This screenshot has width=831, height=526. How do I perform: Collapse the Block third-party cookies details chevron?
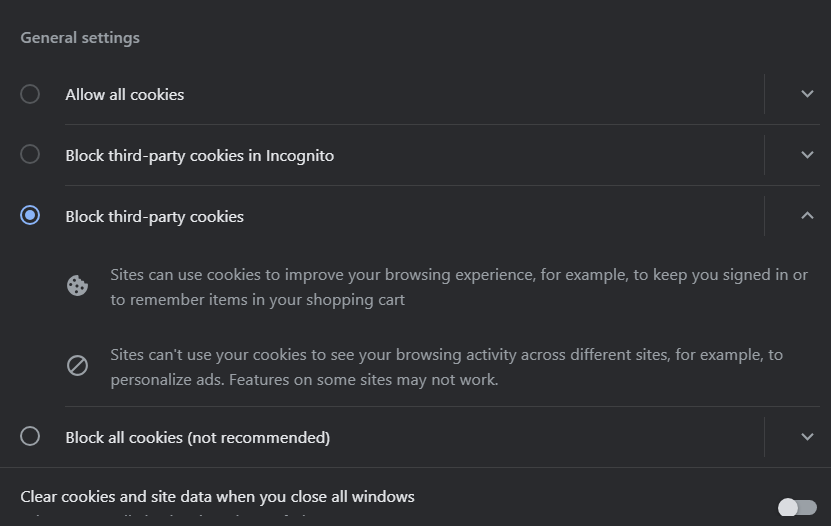(807, 215)
